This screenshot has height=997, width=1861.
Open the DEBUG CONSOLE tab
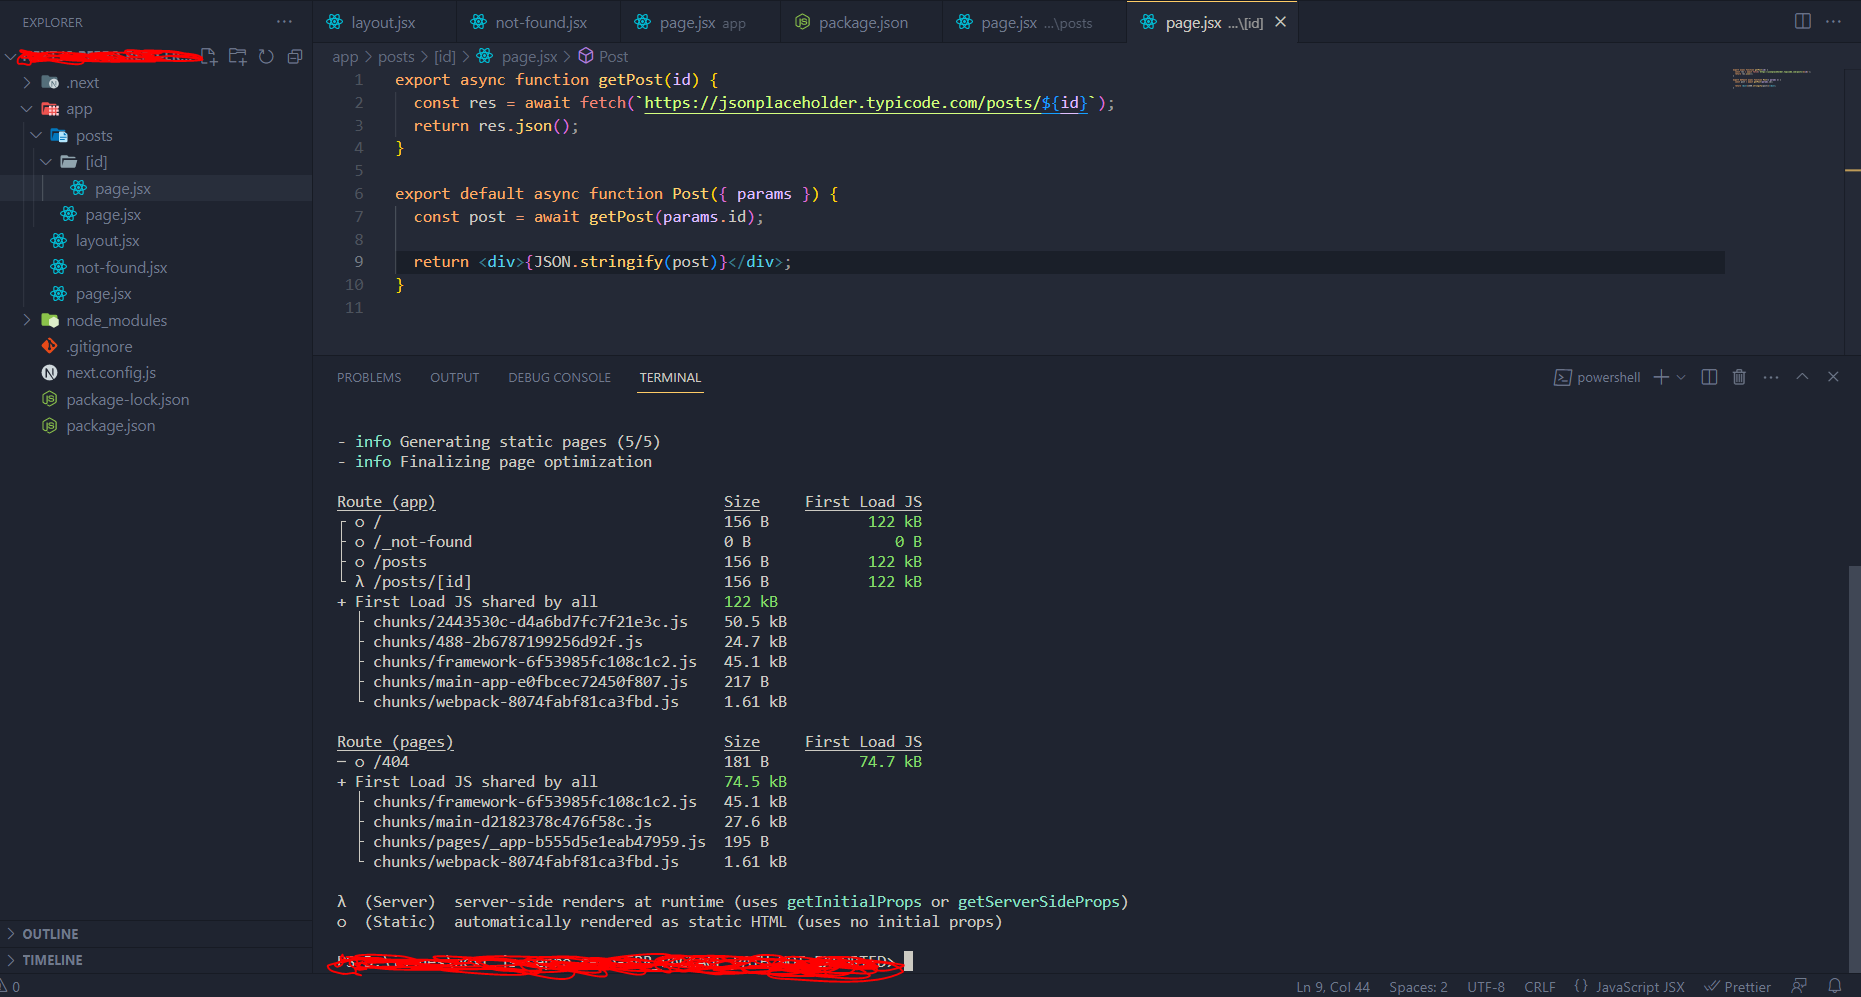(559, 377)
